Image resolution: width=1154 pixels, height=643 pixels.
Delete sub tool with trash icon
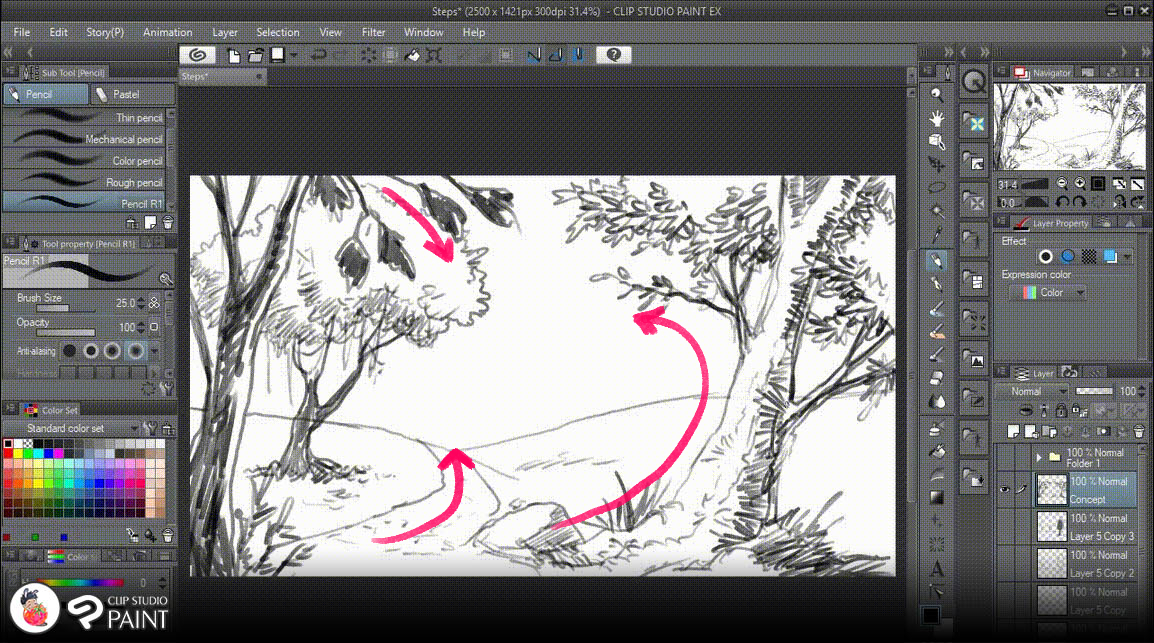point(168,223)
